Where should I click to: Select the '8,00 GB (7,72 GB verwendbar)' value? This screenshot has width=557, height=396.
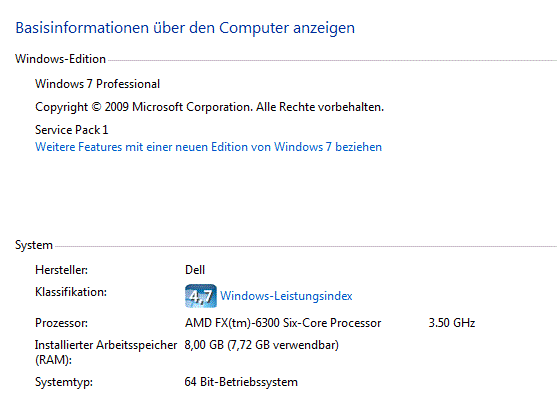point(261,345)
